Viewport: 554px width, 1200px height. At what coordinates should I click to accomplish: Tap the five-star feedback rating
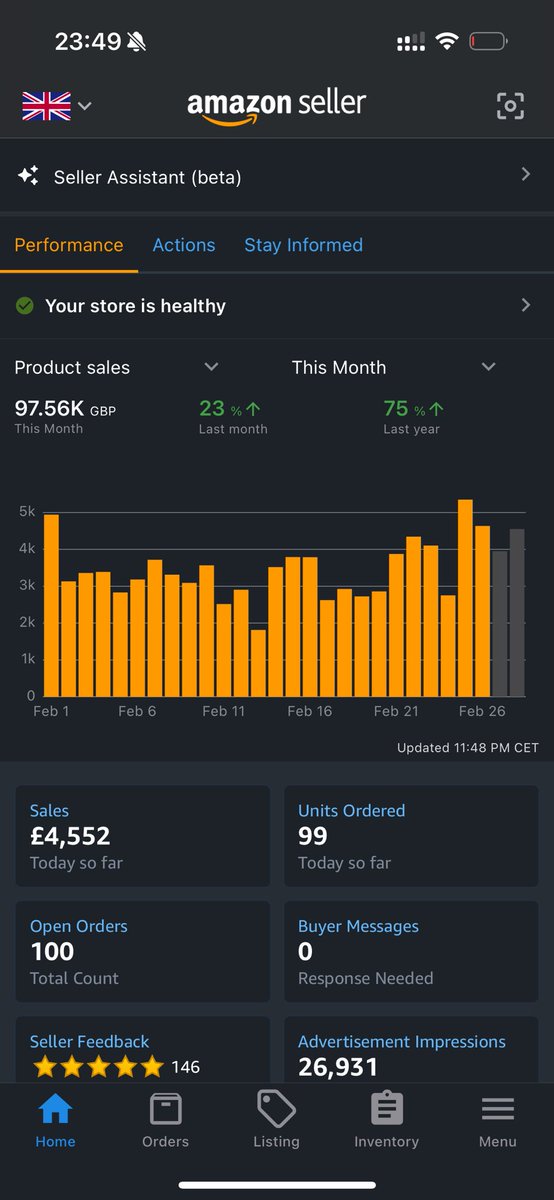(x=98, y=1067)
